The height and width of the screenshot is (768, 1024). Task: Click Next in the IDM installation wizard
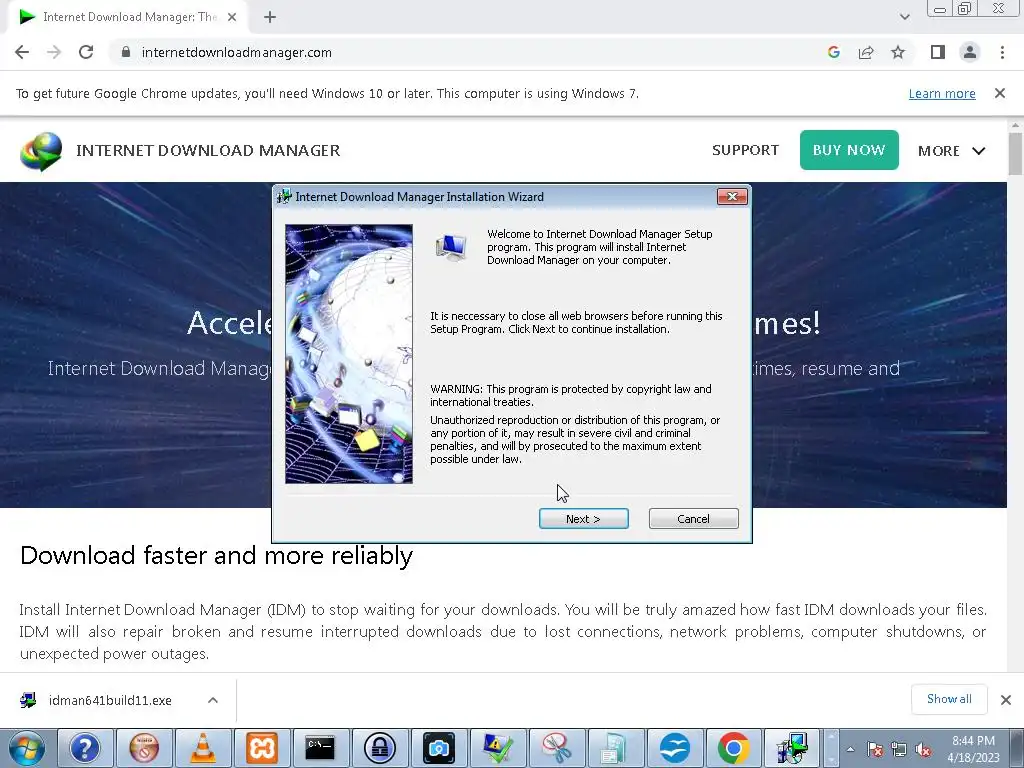(583, 519)
